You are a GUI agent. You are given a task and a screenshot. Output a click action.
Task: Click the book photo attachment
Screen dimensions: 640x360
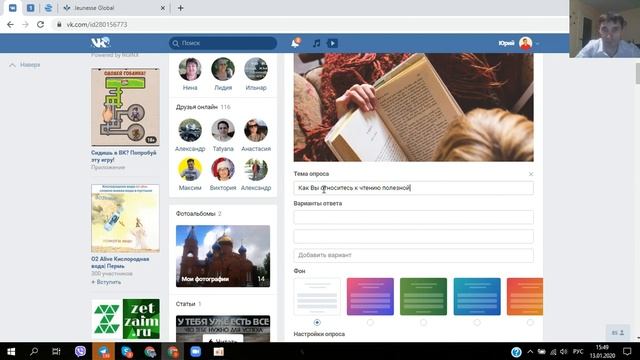click(x=413, y=107)
